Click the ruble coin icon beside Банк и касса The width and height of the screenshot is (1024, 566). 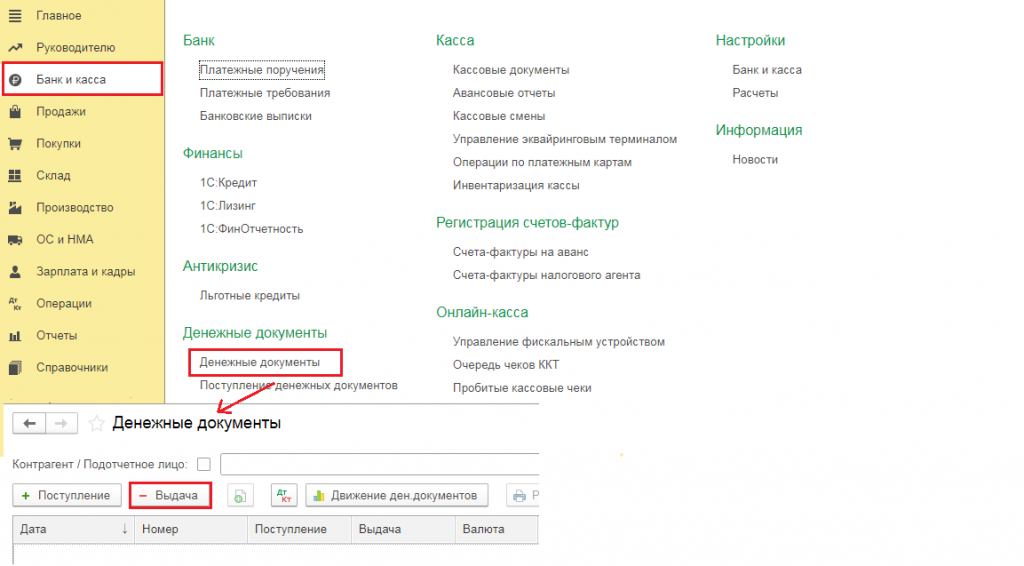click(x=15, y=80)
